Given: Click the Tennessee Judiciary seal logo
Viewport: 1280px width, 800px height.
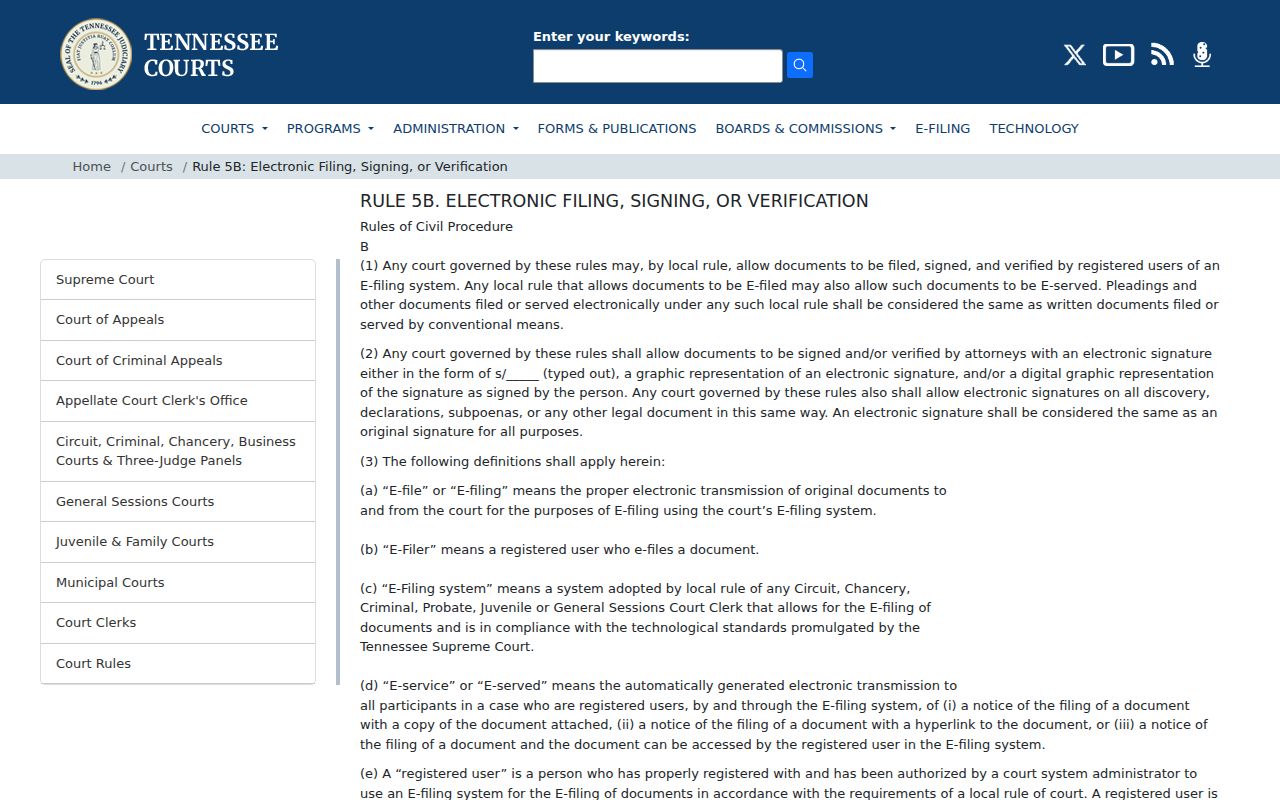Looking at the screenshot, I should point(96,54).
